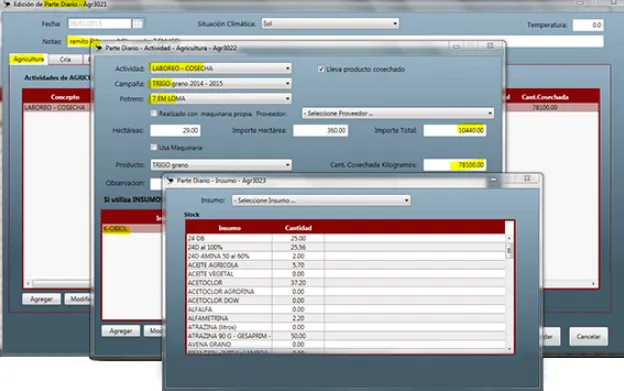Image resolution: width=624 pixels, height=391 pixels.
Task: Click the Cant.Cosechada column header
Action: (x=545, y=97)
